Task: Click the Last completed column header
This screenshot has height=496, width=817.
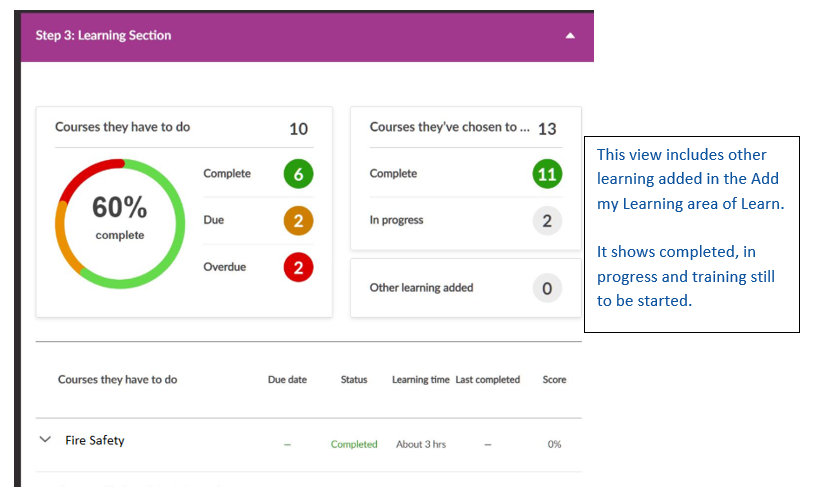Action: 487,380
